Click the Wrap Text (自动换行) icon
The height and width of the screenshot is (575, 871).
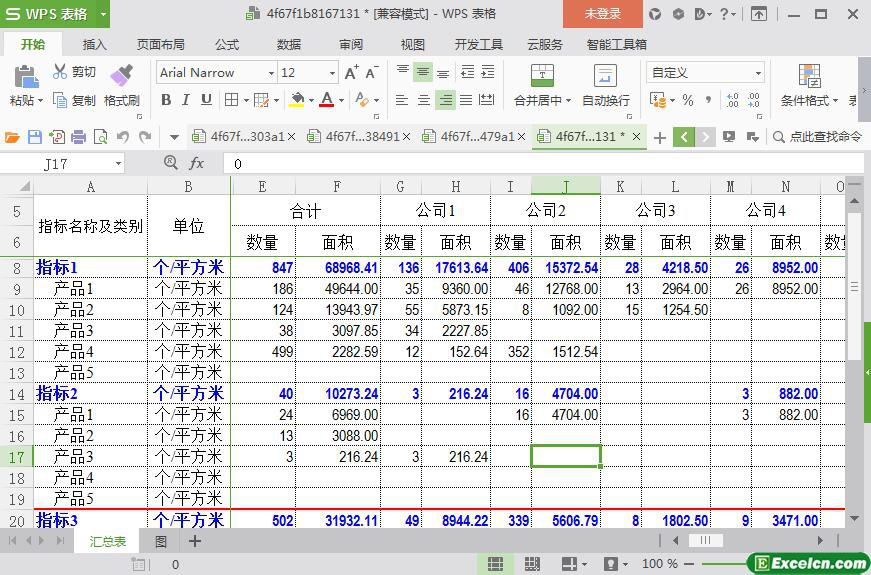tap(605, 77)
